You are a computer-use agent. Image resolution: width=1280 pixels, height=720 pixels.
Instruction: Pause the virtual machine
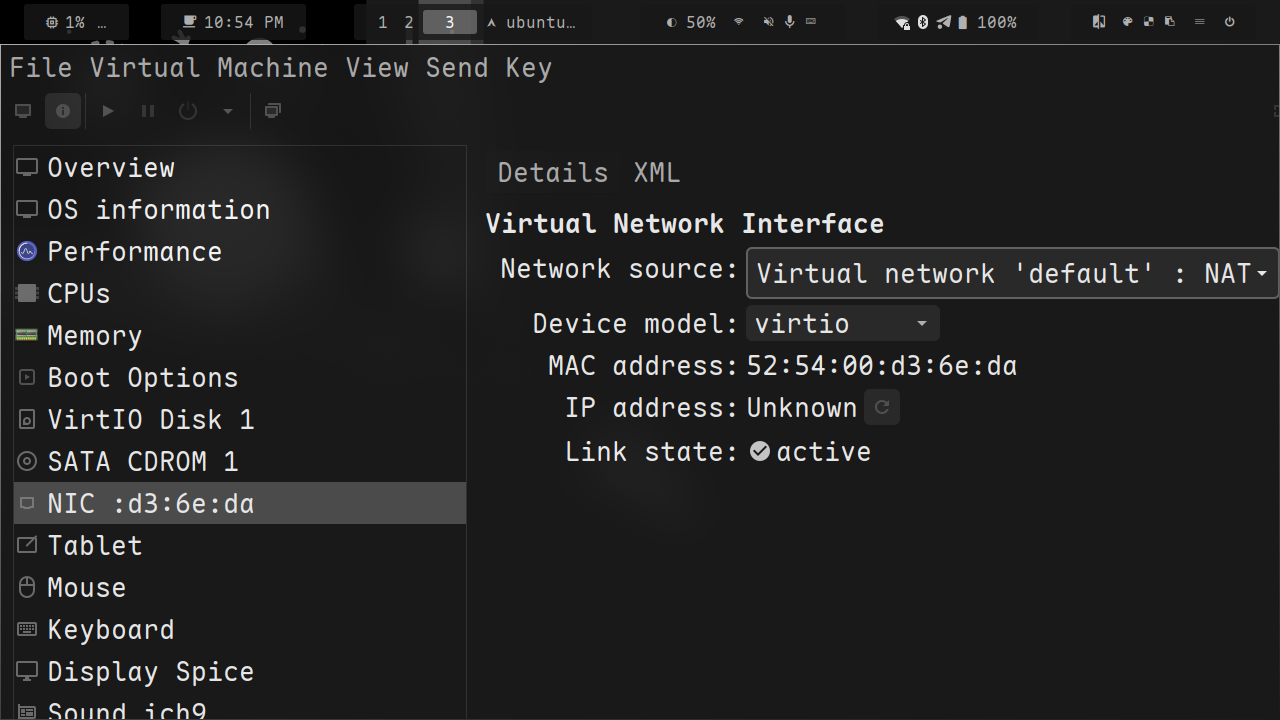(x=148, y=111)
